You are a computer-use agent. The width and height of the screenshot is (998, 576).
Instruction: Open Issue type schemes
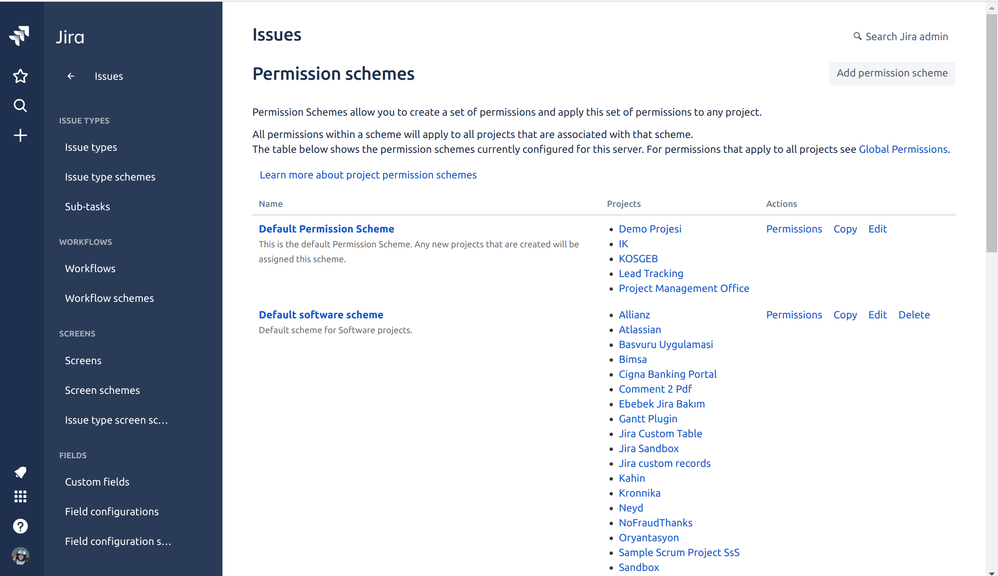point(110,177)
